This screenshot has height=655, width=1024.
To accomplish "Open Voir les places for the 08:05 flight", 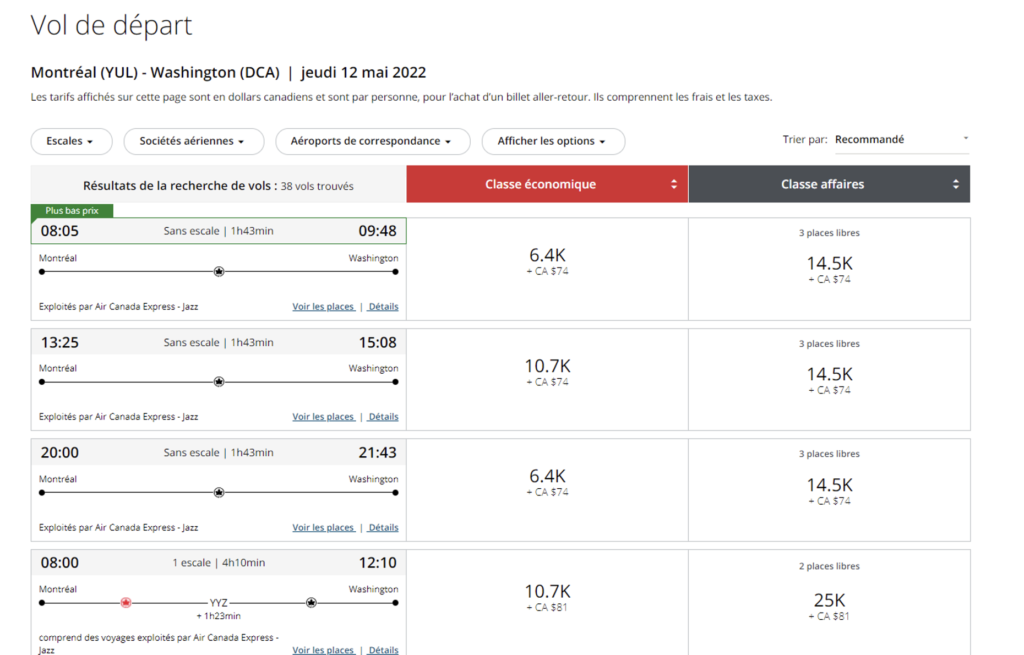I will (324, 307).
